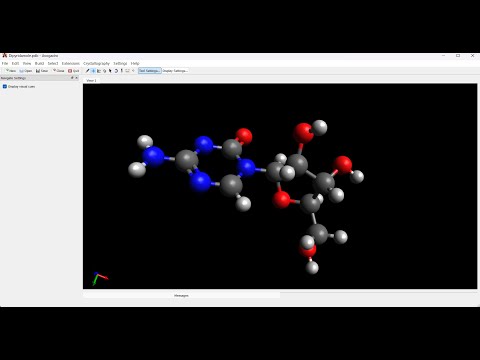Select the Navigate tool

click(x=93, y=71)
